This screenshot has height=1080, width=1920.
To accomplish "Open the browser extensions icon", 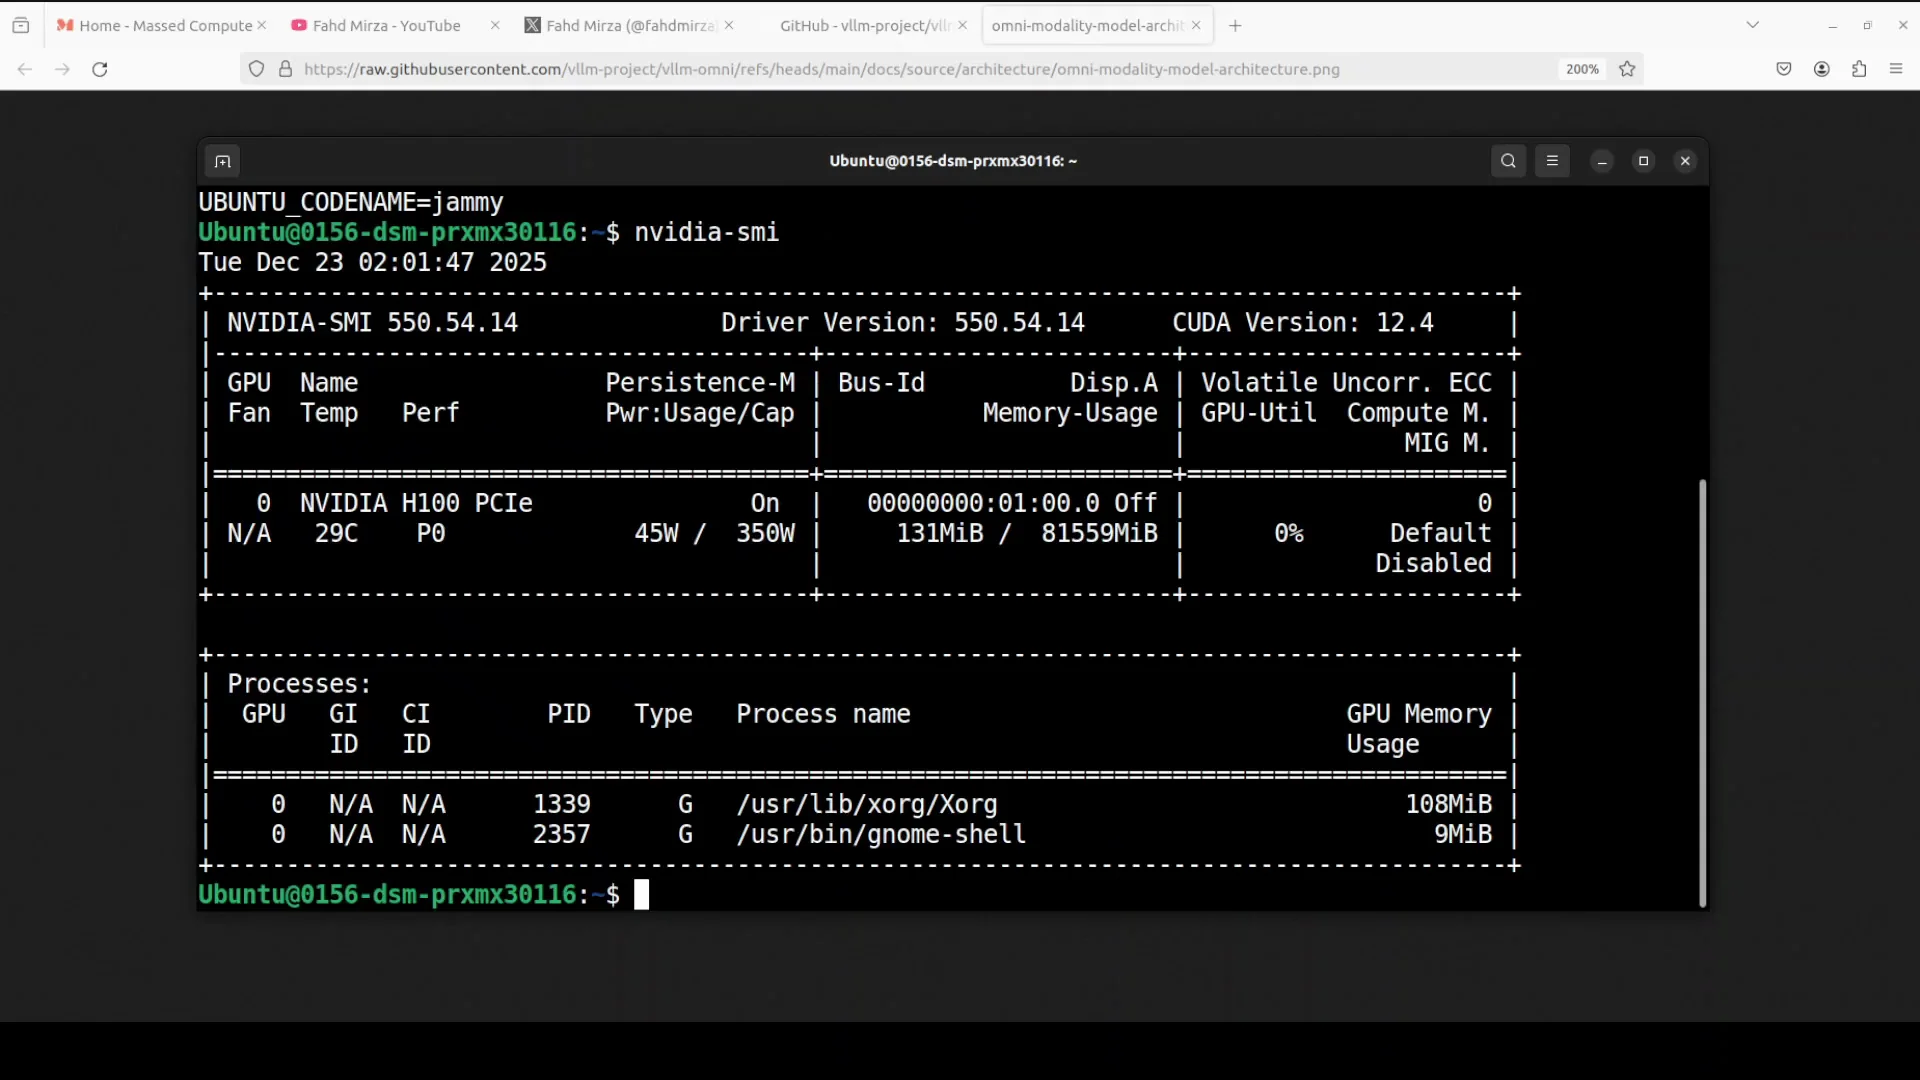I will pyautogui.click(x=1859, y=69).
